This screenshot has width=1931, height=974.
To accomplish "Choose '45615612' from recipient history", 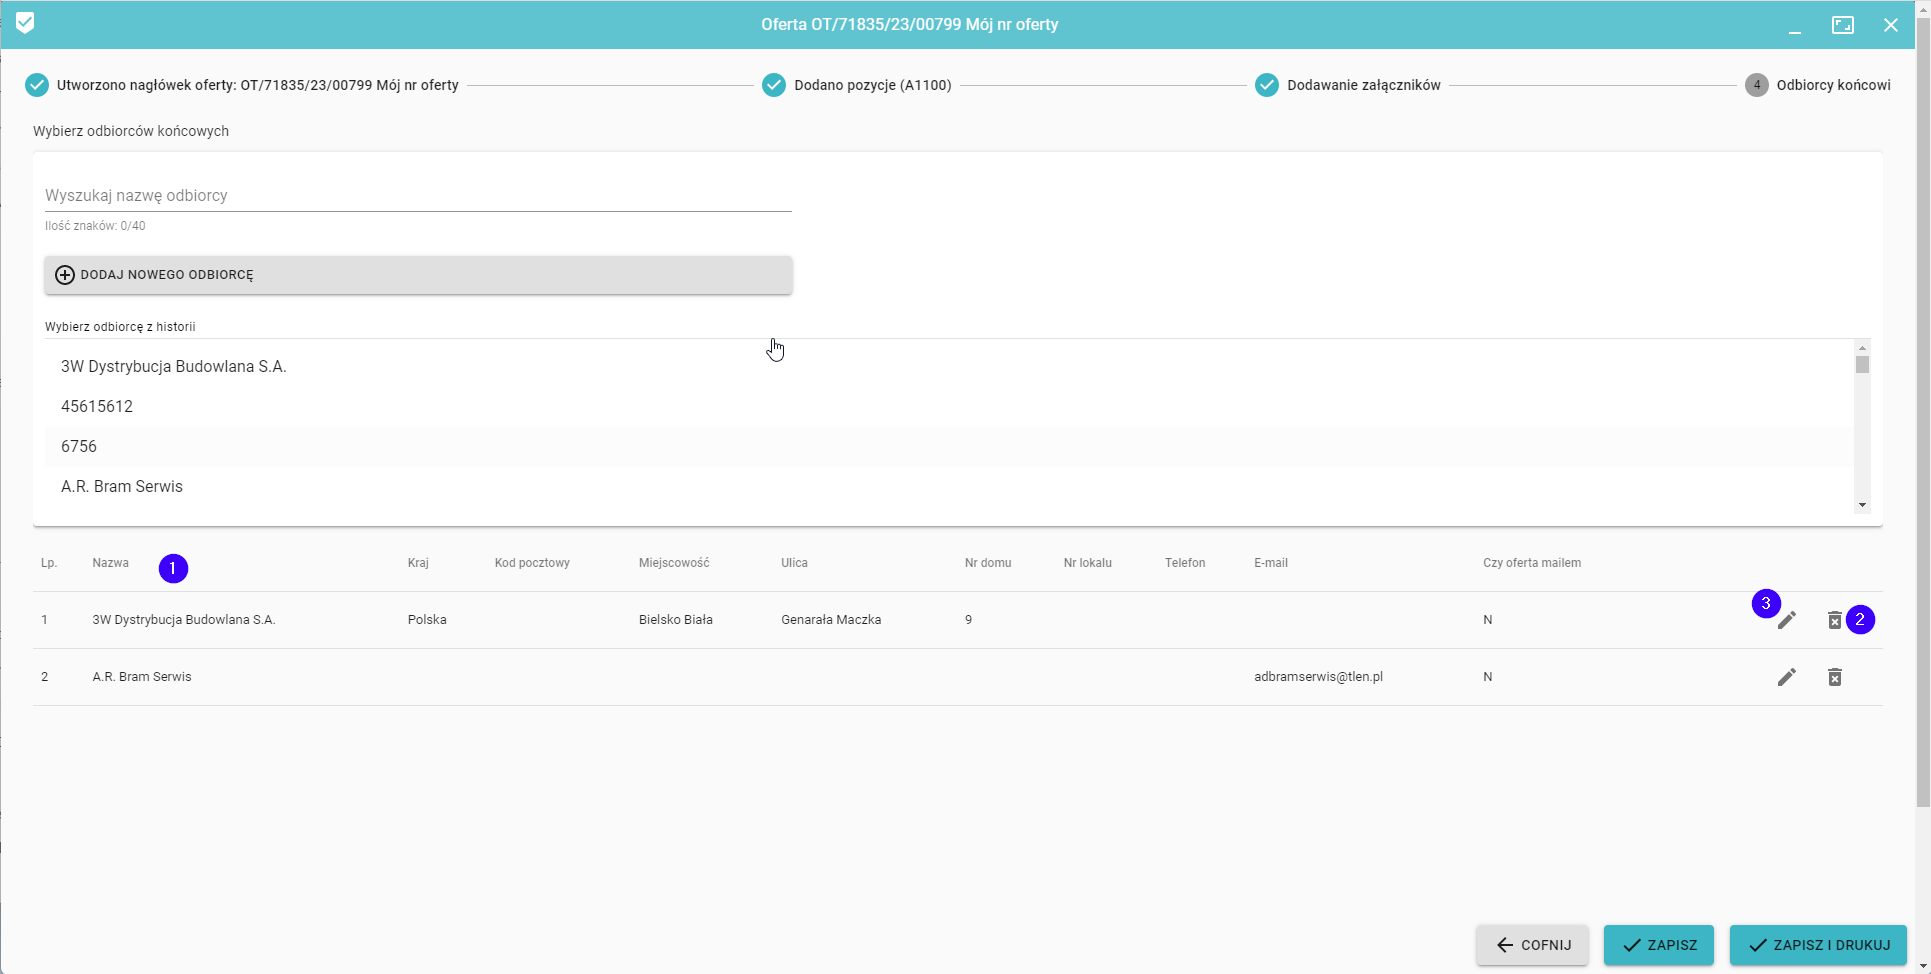I will (97, 407).
